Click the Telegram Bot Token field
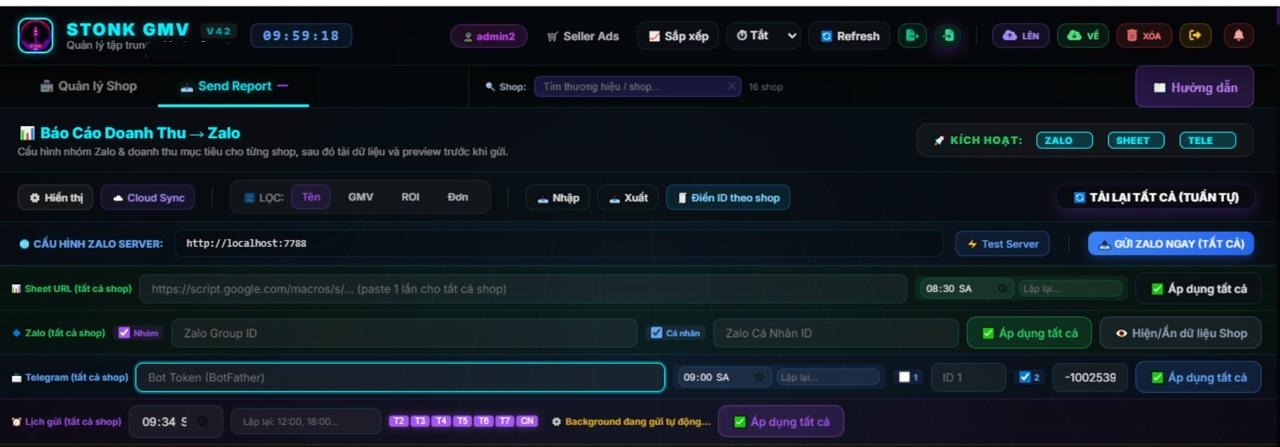Viewport: 1280px width, 447px height. tap(400, 377)
